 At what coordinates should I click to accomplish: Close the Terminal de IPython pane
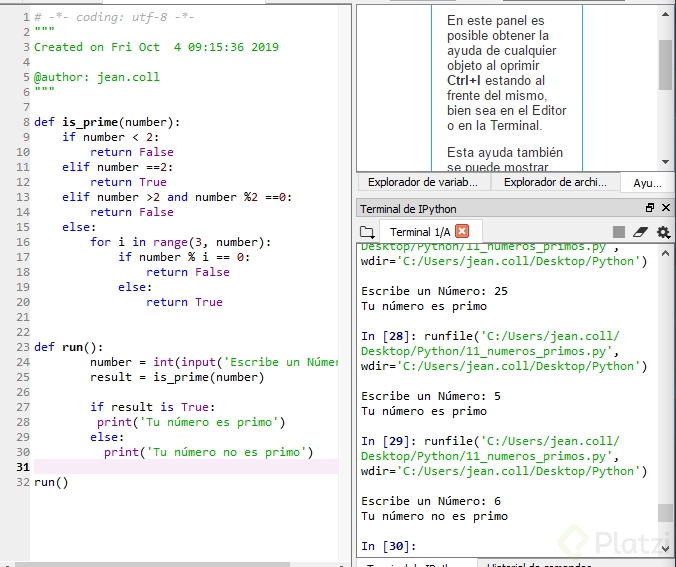(x=666, y=208)
